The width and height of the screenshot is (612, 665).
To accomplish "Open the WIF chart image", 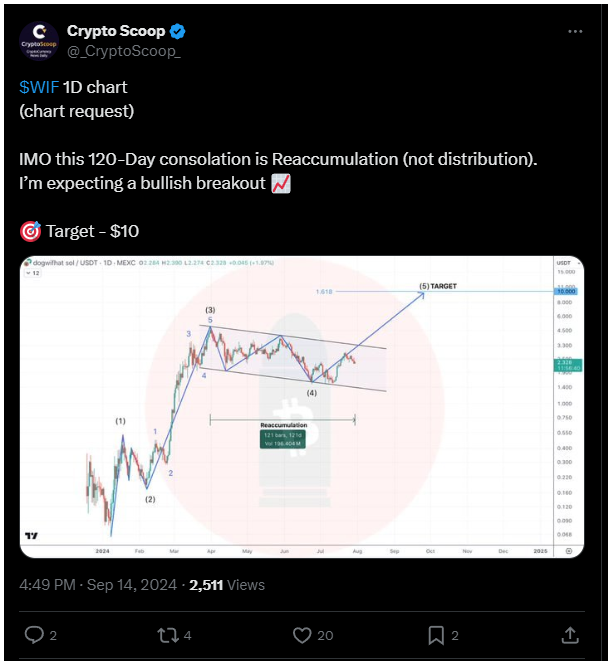I will point(302,406).
